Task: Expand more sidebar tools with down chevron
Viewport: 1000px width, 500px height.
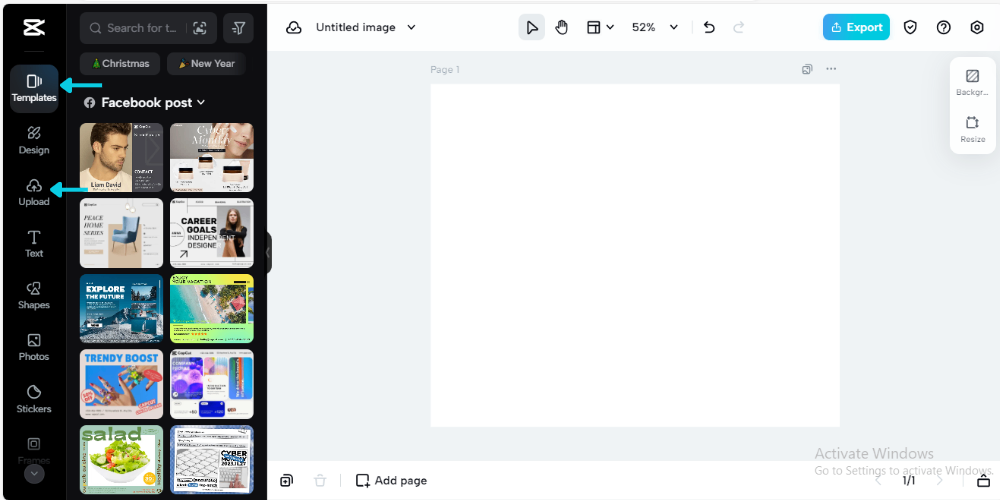Action: (34, 474)
